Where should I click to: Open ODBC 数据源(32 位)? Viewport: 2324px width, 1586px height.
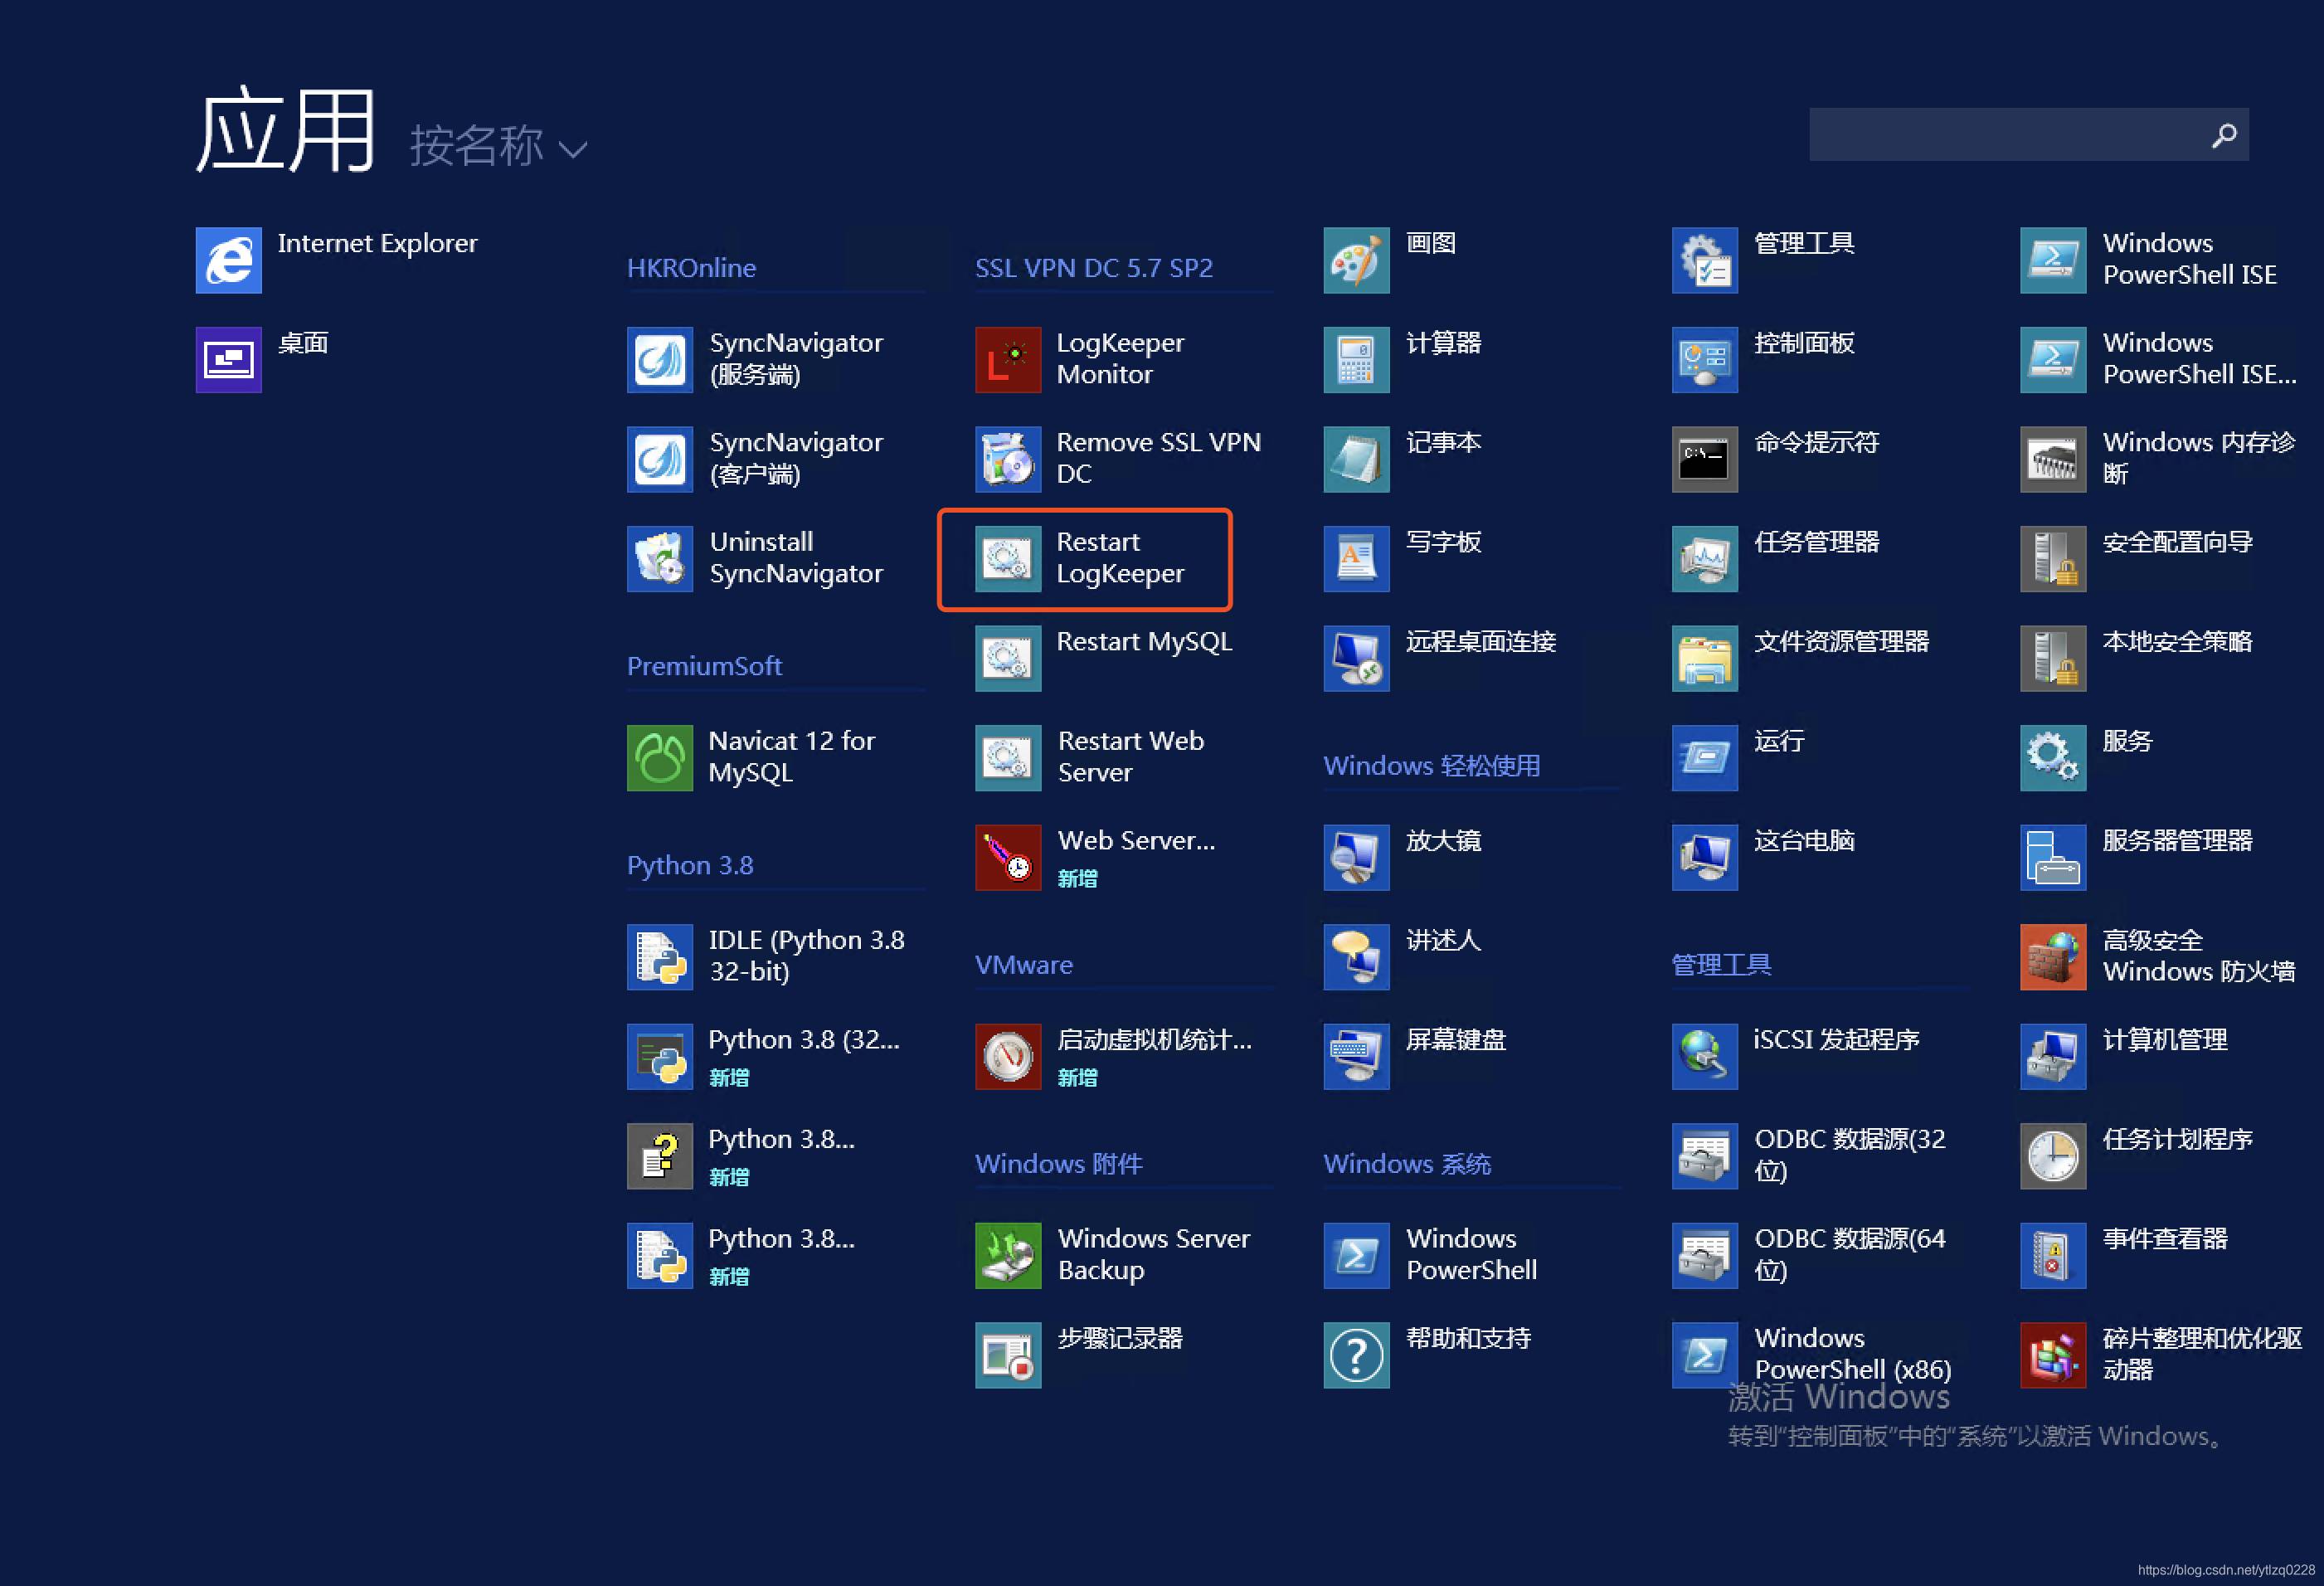[x=1704, y=1156]
